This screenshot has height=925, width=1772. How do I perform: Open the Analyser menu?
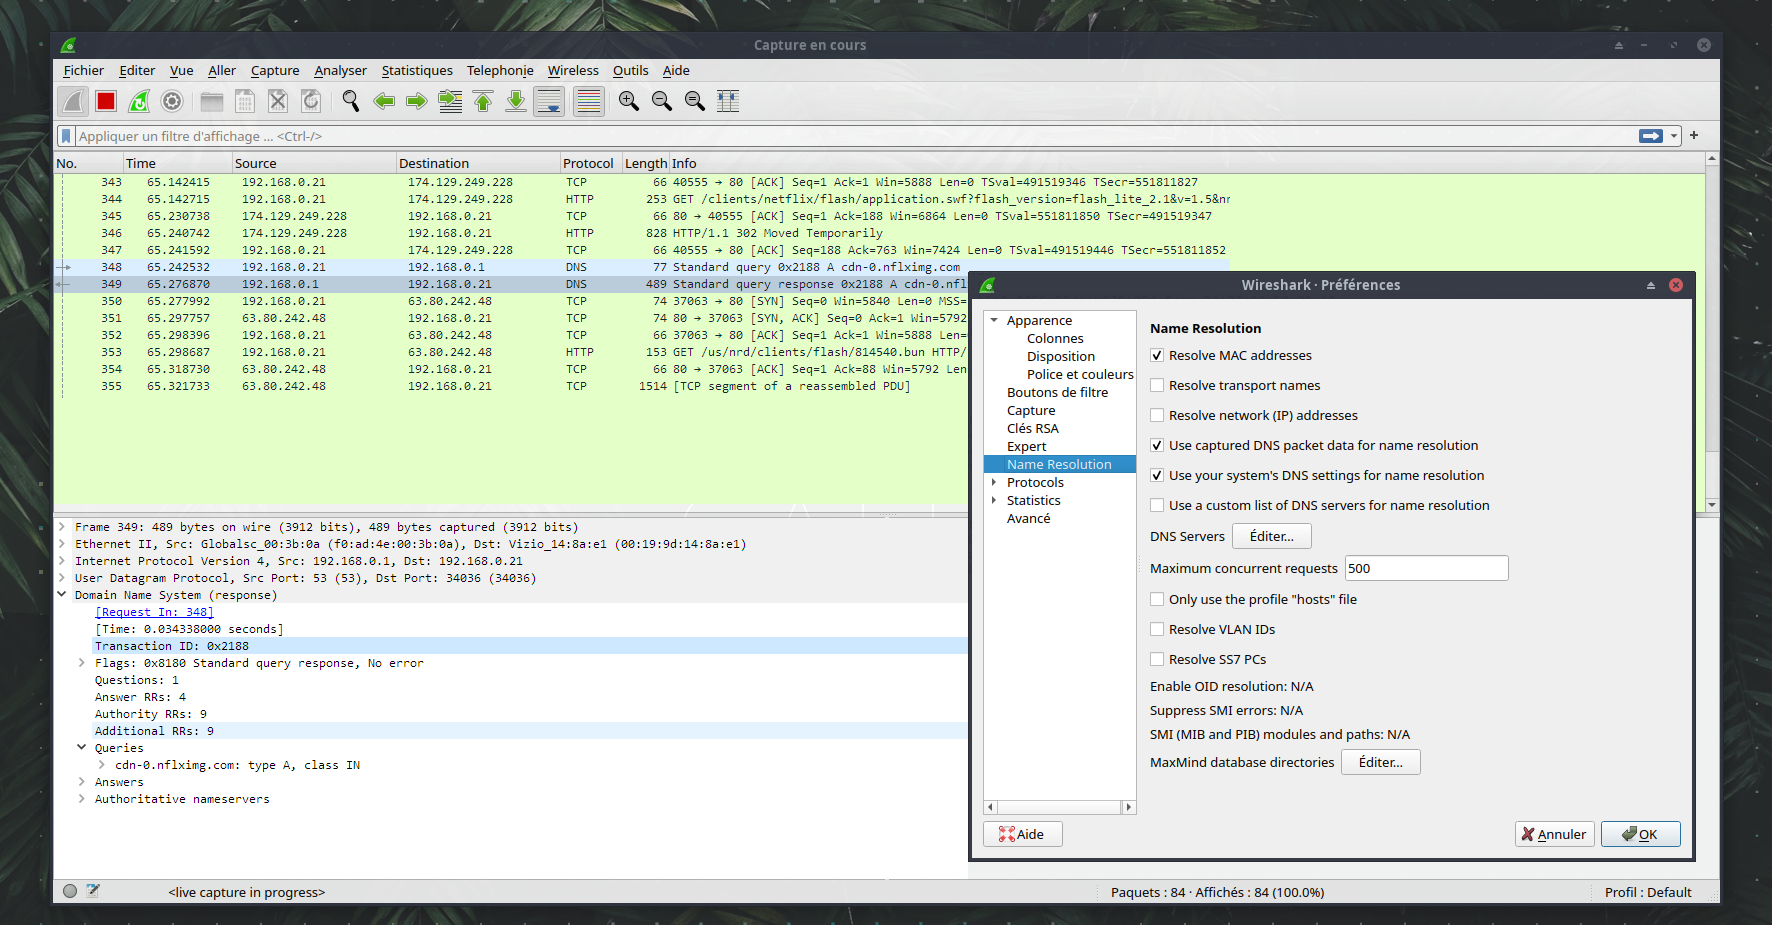click(340, 71)
